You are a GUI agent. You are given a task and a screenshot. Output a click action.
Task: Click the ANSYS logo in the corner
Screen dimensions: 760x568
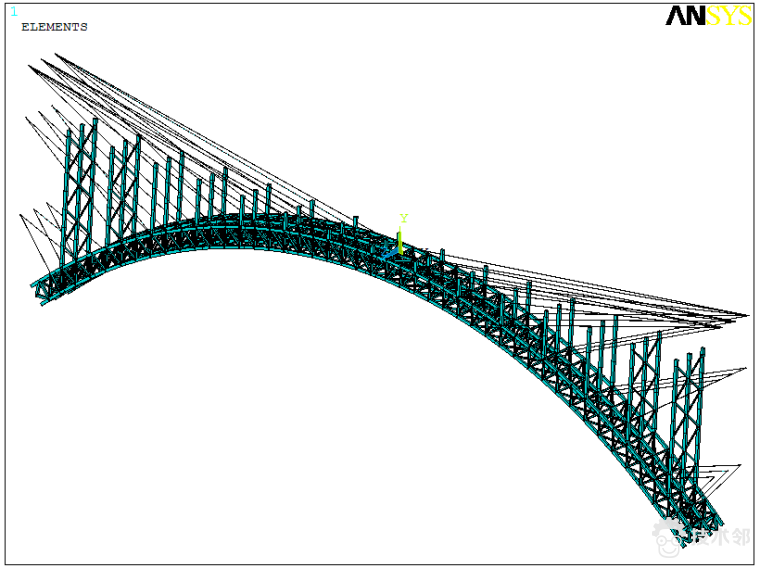(708, 16)
